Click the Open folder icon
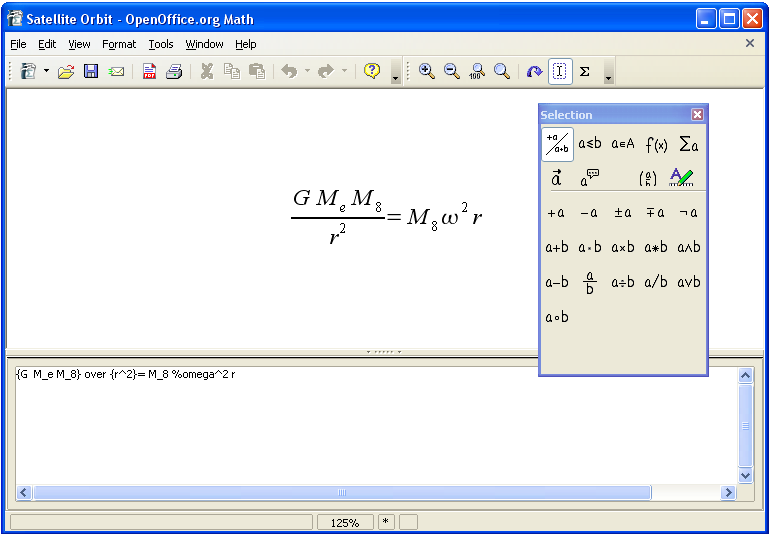The image size is (769, 534). (66, 72)
